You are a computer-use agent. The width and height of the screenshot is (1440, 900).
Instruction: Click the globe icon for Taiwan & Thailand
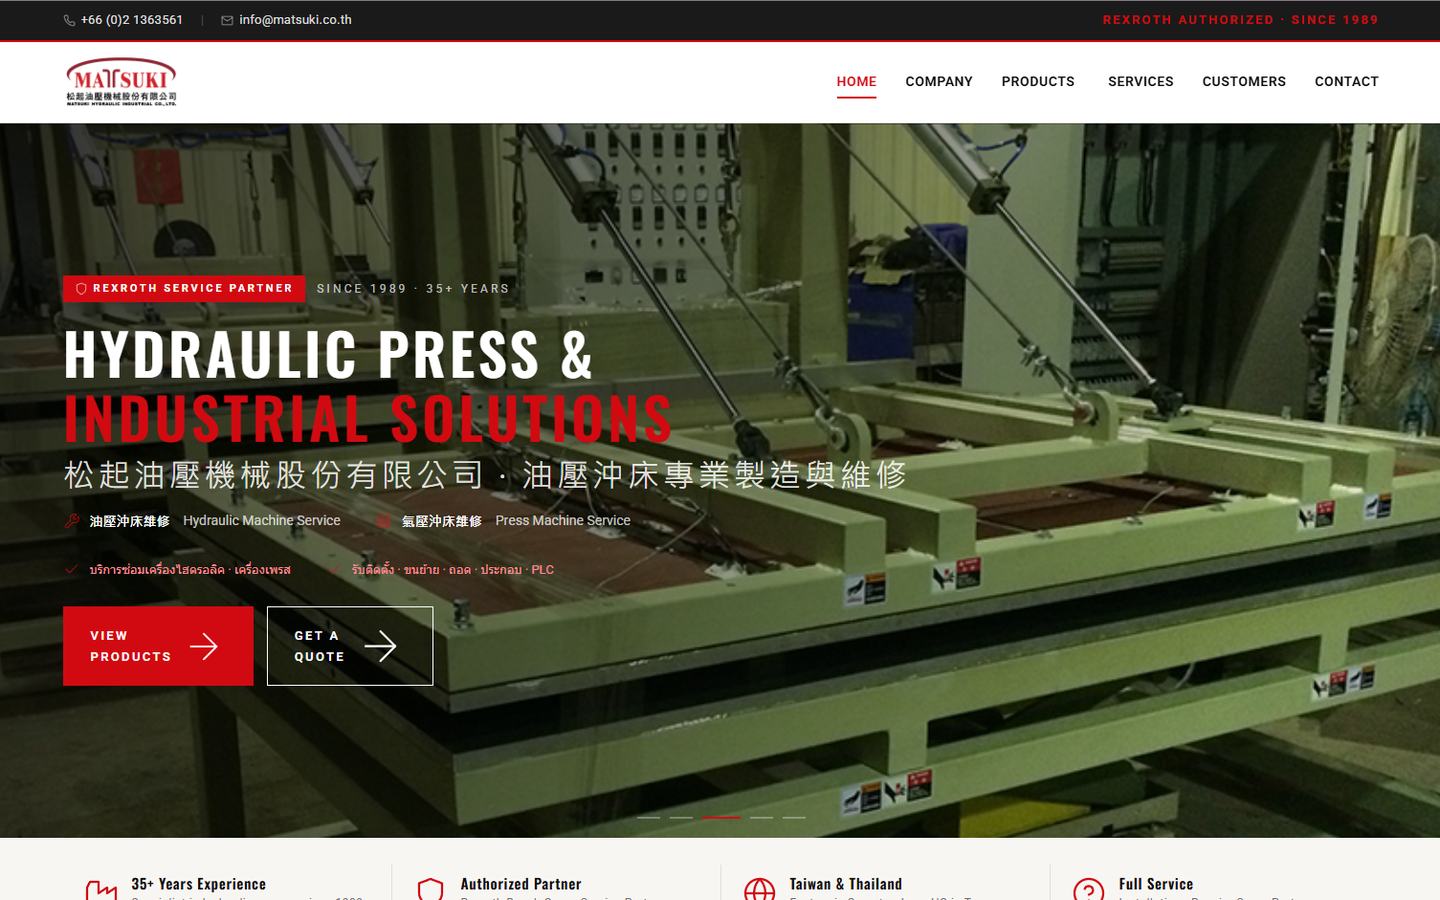759,889
